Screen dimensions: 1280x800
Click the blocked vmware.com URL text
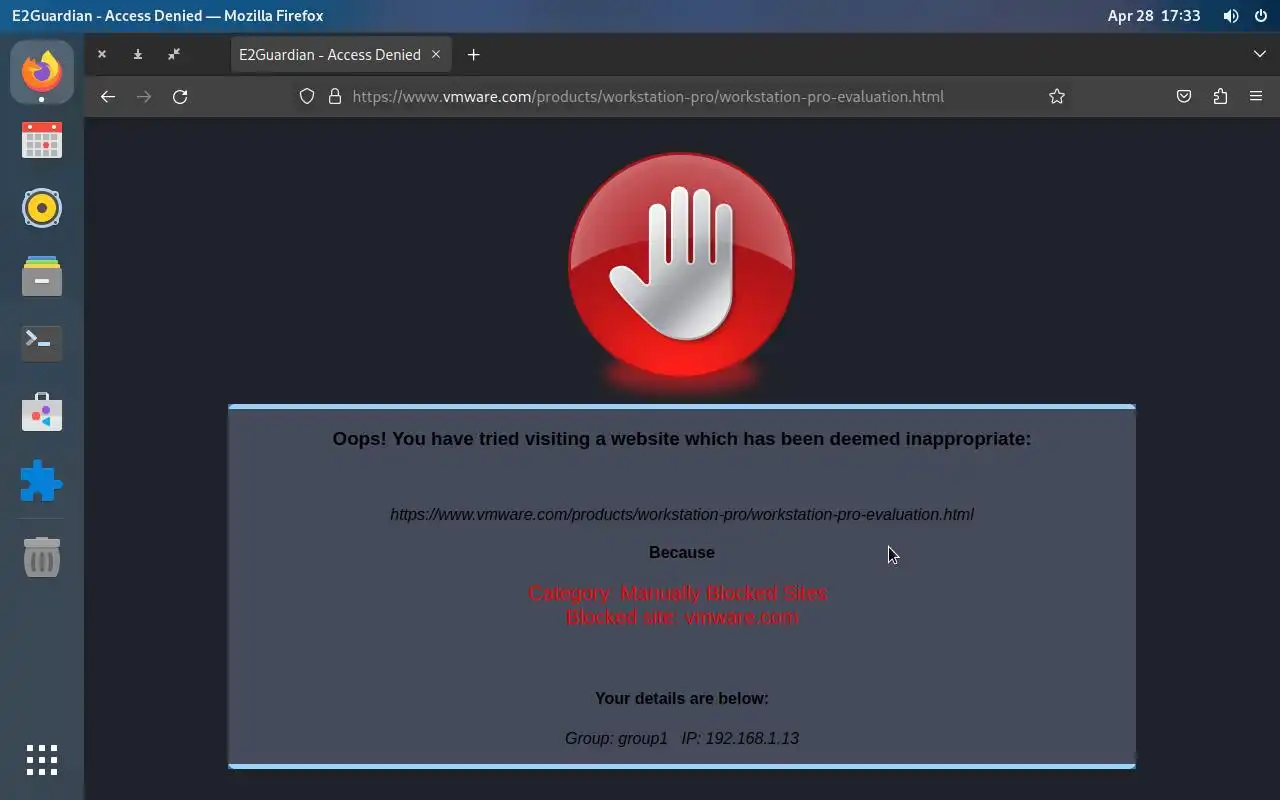[682, 514]
